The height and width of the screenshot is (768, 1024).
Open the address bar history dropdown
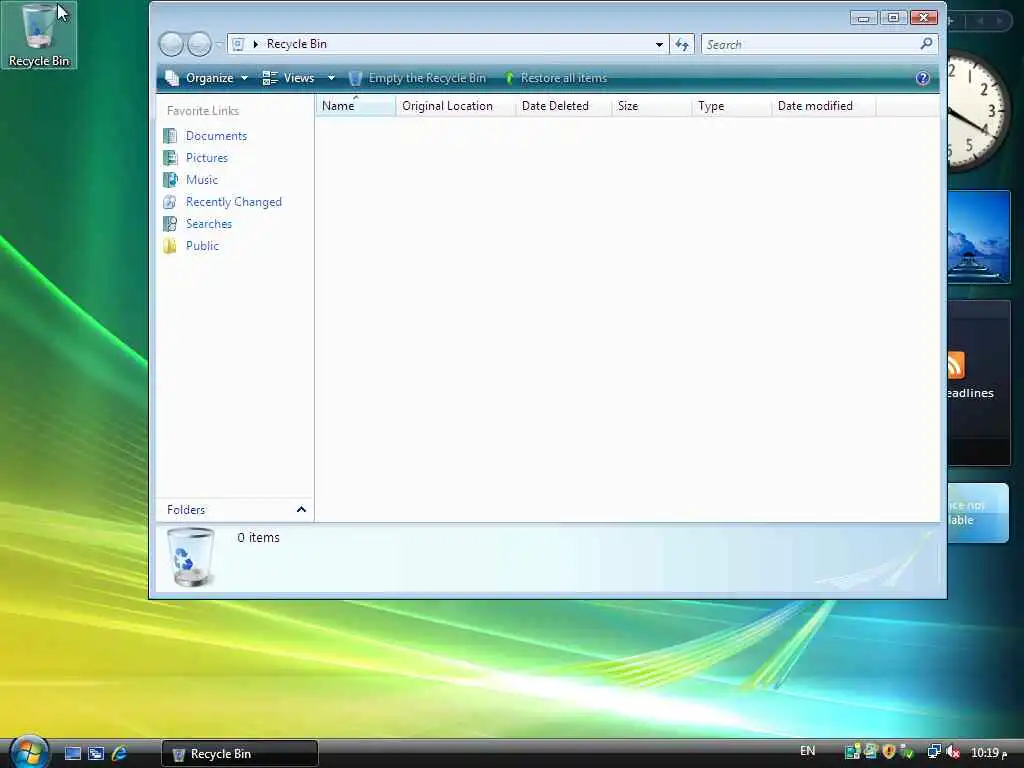659,44
